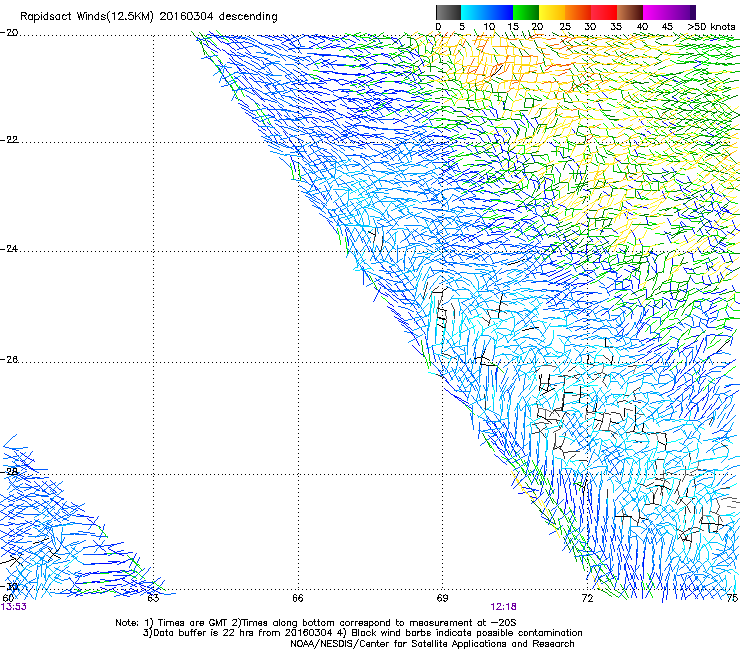The width and height of the screenshot is (740, 650).
Task: Click the '-26' latitude axis label
Action: (x=9, y=360)
